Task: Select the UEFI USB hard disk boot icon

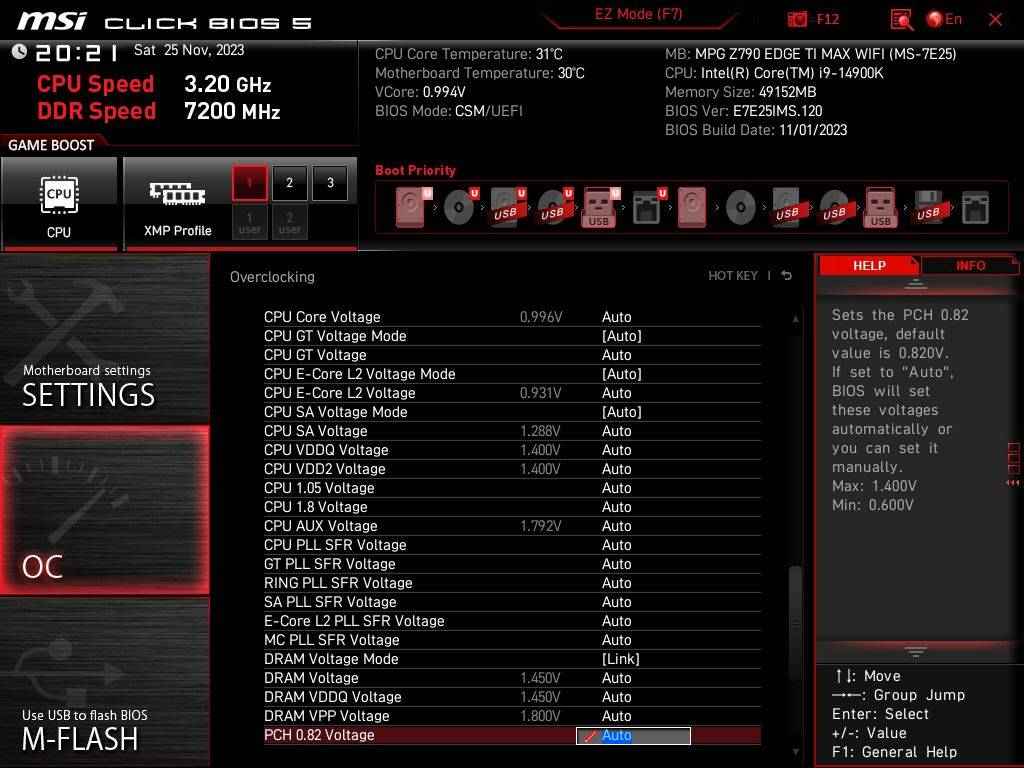Action: [507, 207]
